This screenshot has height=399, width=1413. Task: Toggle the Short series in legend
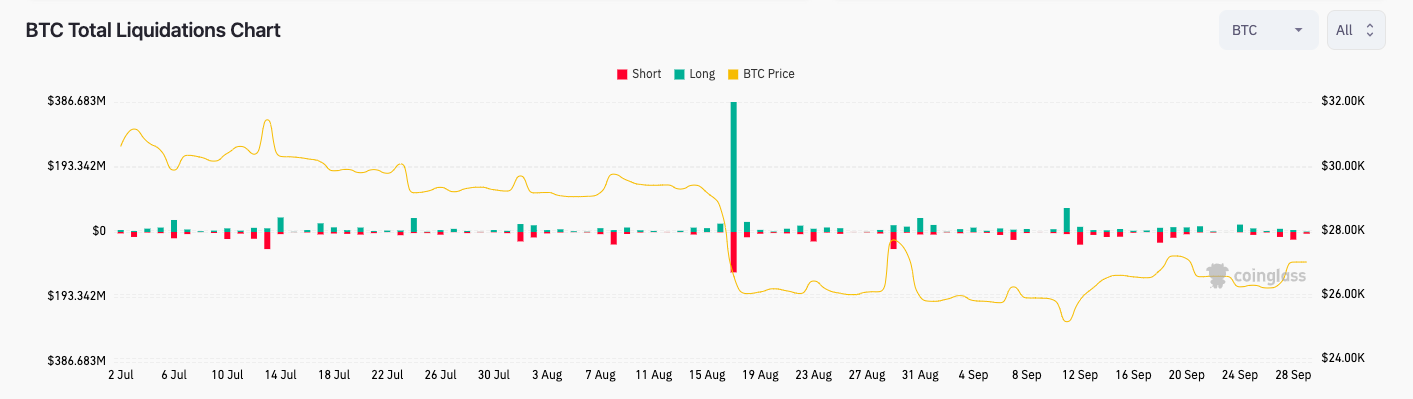tap(638, 74)
